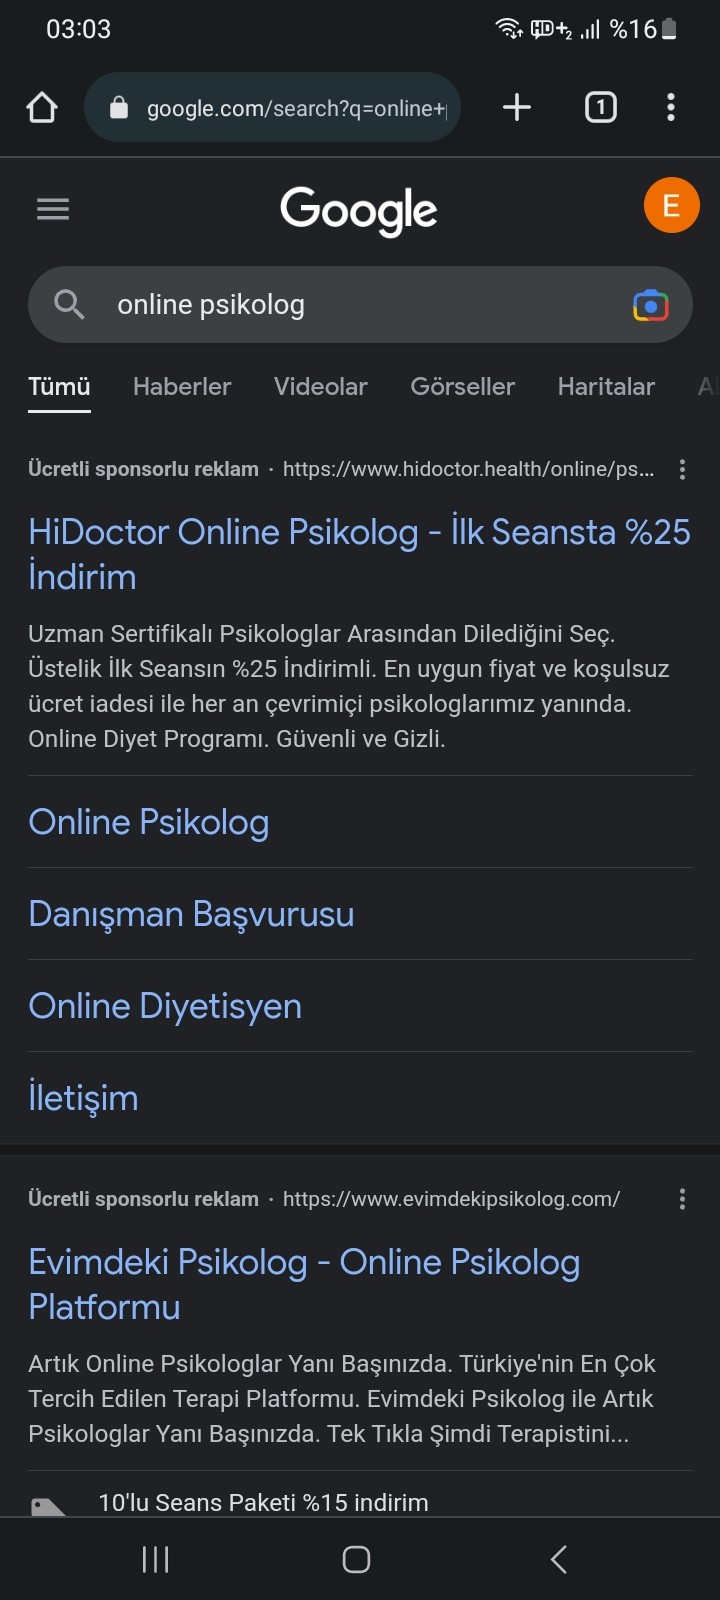
Task: Open the Online Diyetisyen sitelink
Action: 165,1006
